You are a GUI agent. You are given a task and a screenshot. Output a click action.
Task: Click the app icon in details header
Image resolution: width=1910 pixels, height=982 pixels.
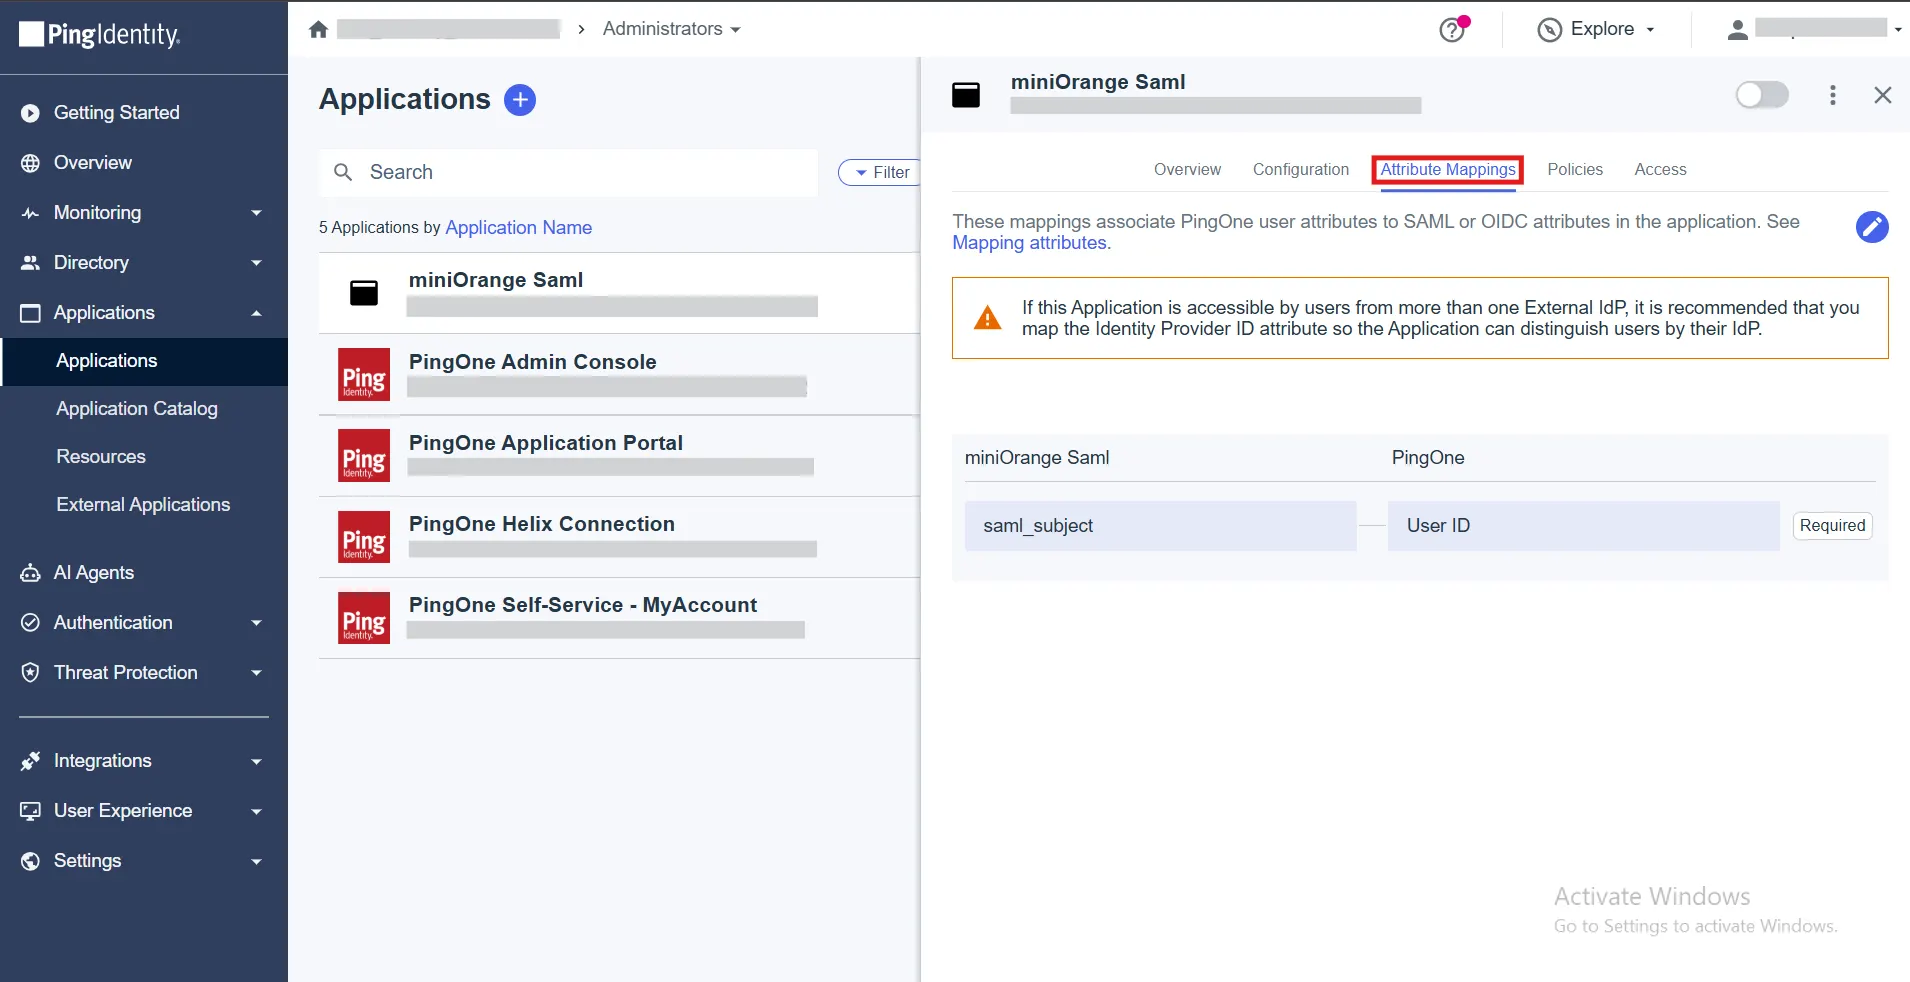tap(966, 95)
